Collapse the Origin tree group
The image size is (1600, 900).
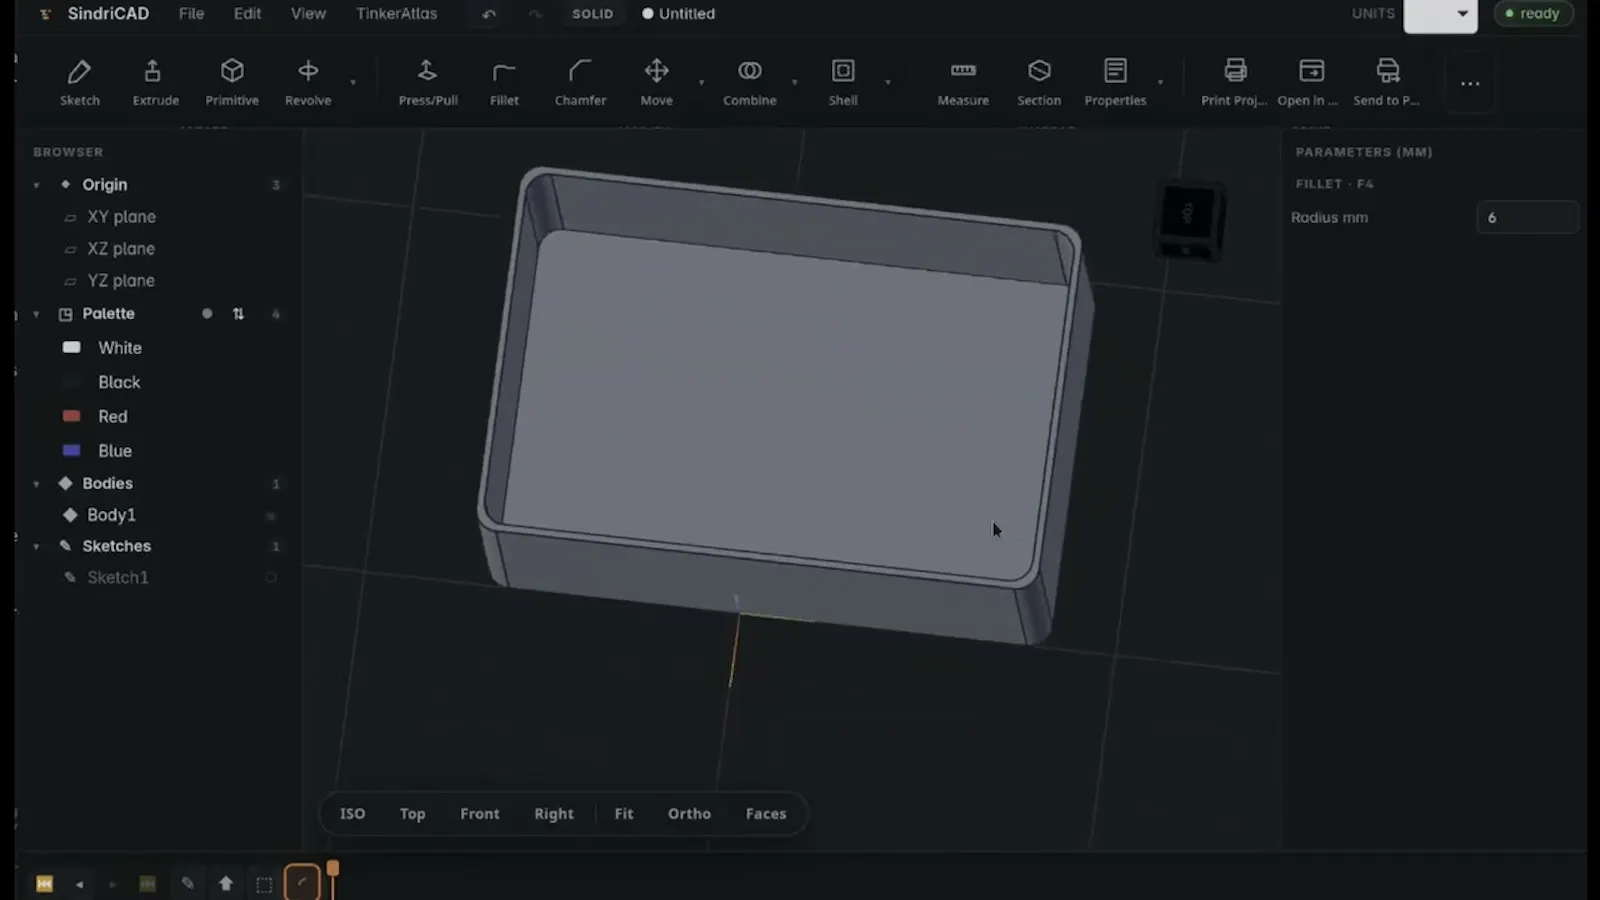[x=37, y=185]
